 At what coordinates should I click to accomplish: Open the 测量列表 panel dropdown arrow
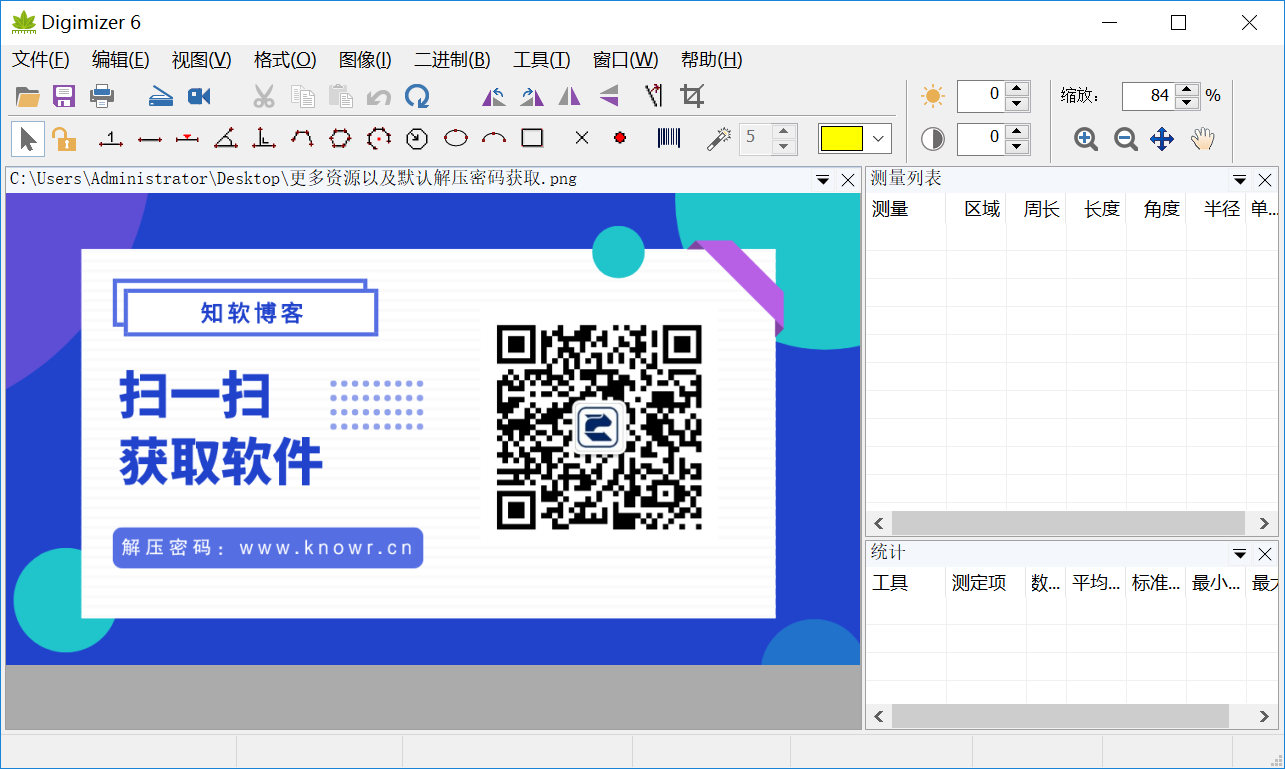(x=1240, y=180)
